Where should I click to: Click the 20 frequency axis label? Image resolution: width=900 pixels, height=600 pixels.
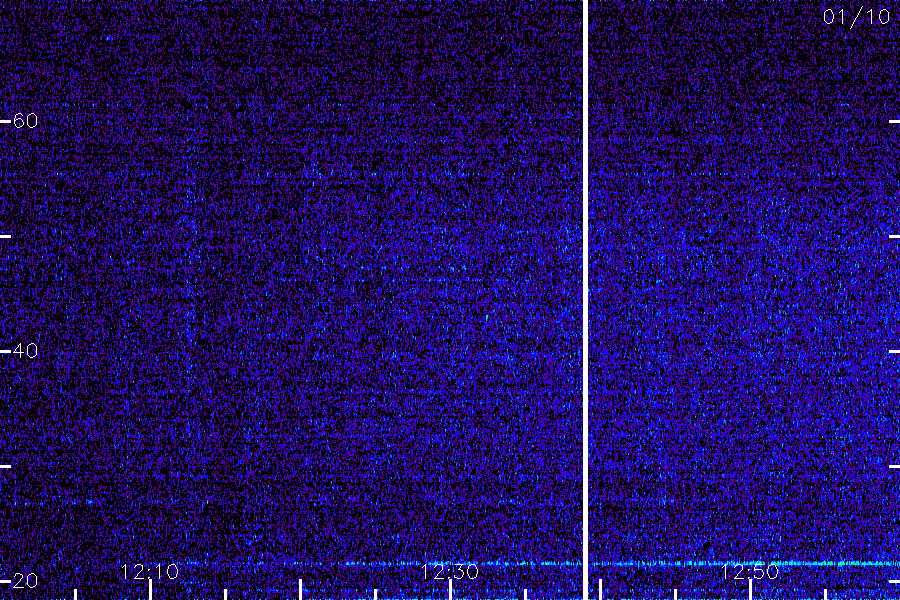(25, 581)
